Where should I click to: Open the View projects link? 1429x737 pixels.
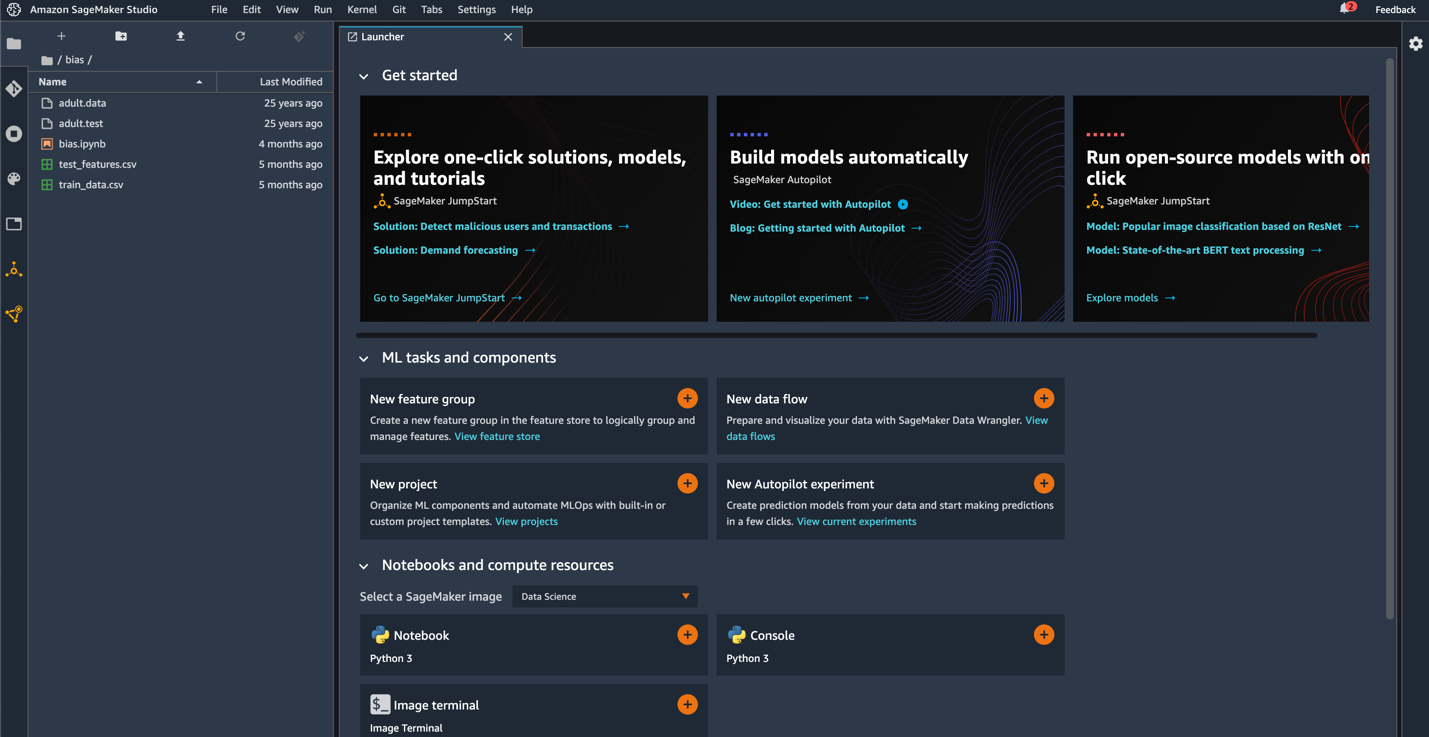click(526, 522)
